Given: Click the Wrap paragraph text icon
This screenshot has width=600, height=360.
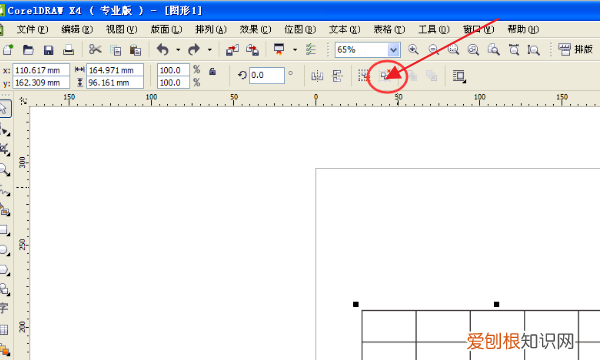Looking at the screenshot, I should 459,76.
